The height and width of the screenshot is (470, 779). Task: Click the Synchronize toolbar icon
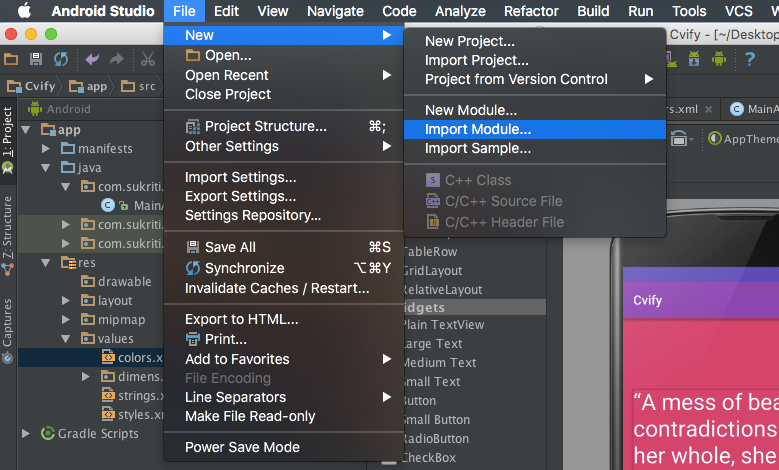[x=61, y=59]
